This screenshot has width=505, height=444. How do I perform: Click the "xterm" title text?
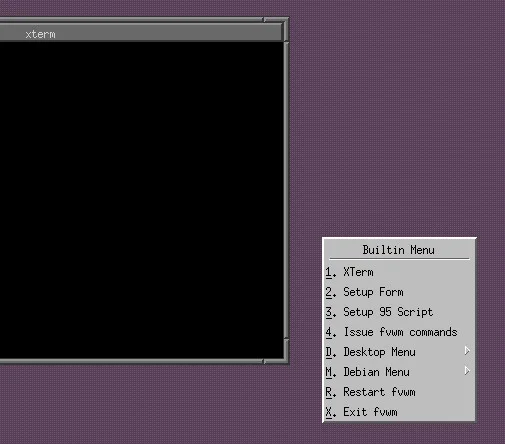[40, 34]
